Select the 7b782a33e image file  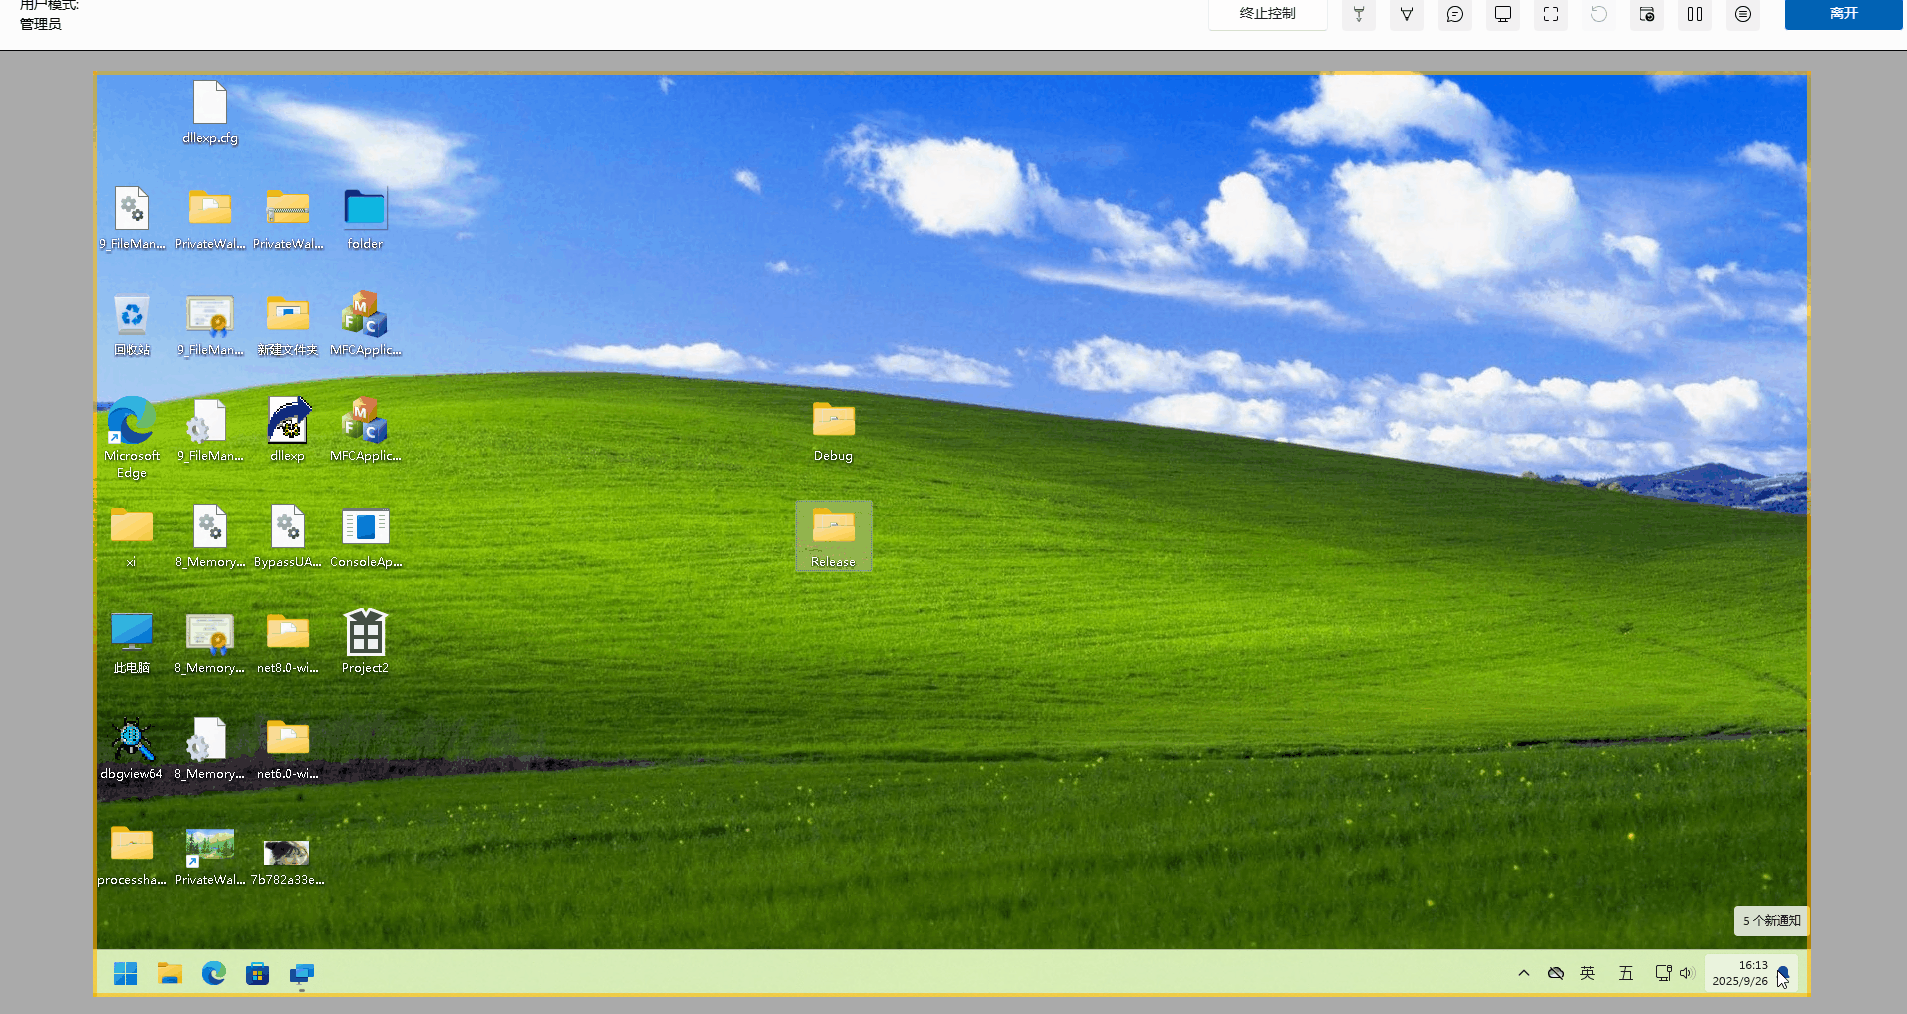click(x=287, y=862)
